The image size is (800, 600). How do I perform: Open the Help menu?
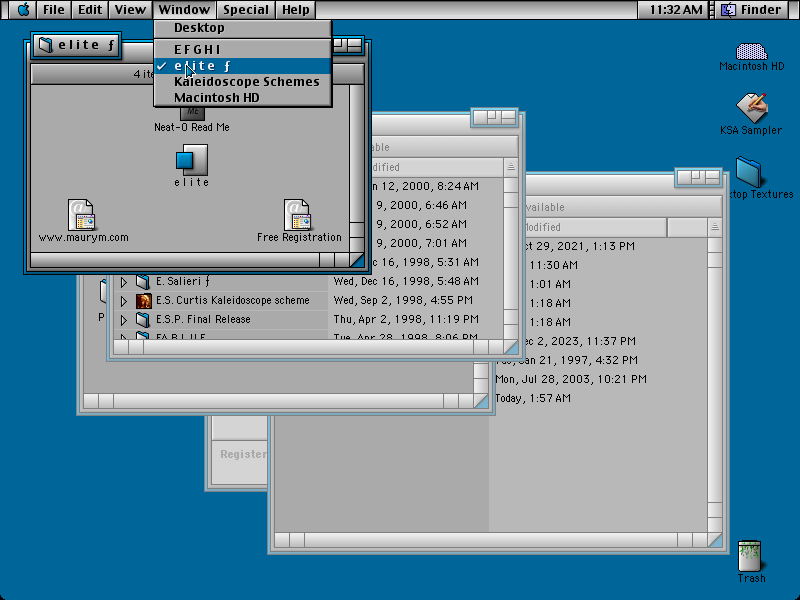pos(295,10)
